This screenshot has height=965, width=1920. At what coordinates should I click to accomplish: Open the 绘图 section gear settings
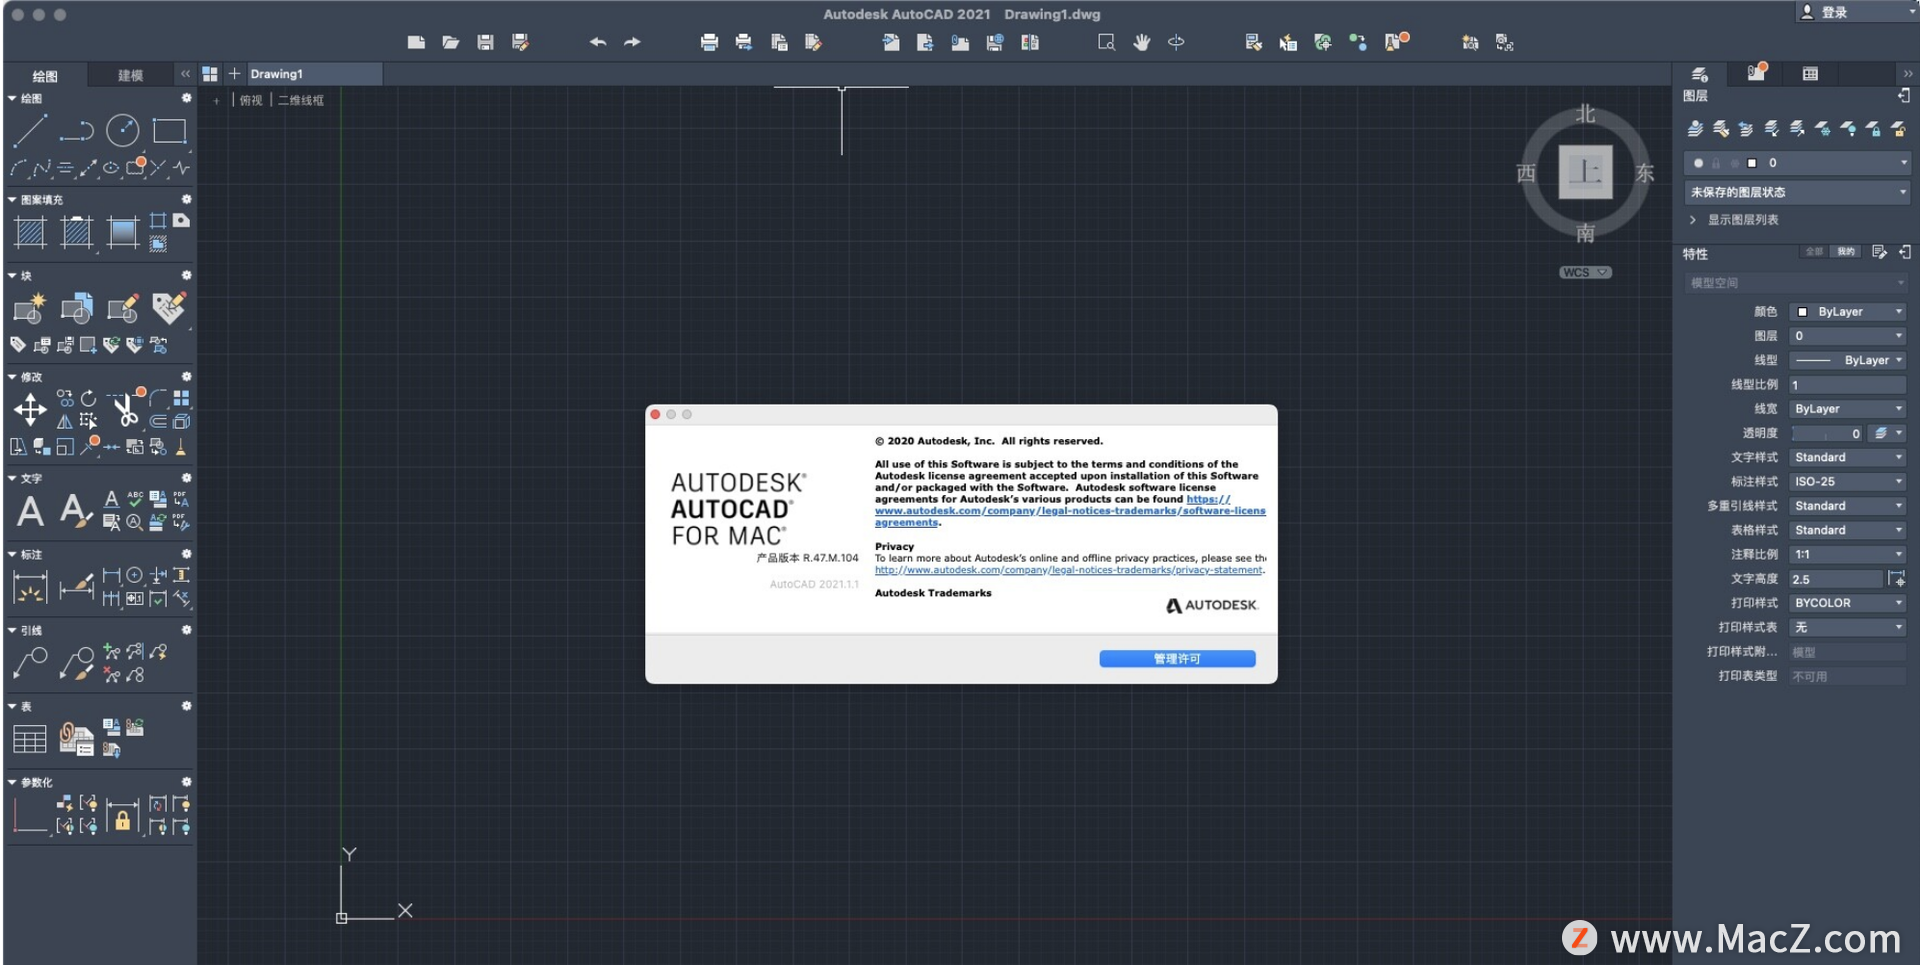(x=186, y=98)
